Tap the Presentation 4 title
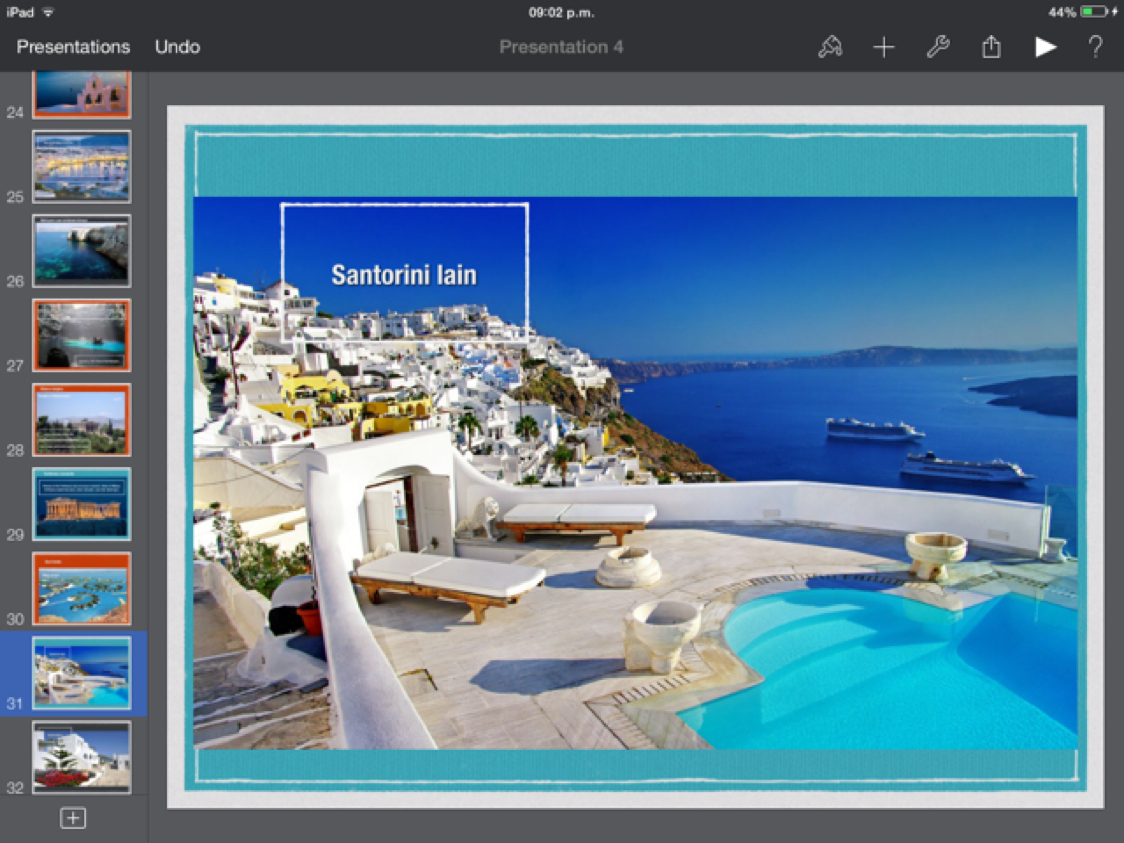 (561, 47)
